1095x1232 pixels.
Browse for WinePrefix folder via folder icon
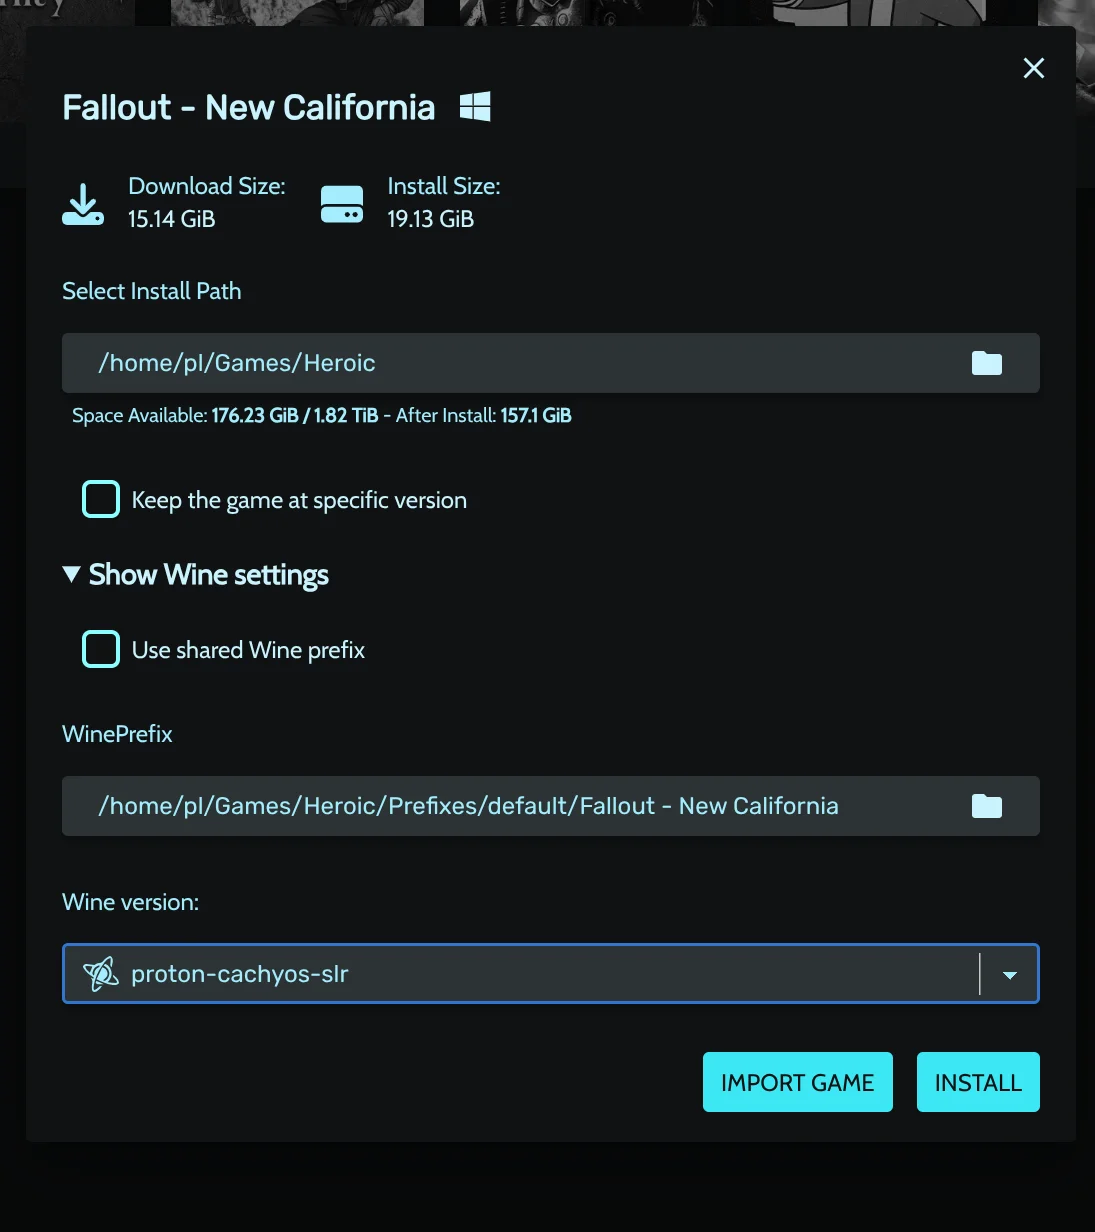[x=987, y=806]
